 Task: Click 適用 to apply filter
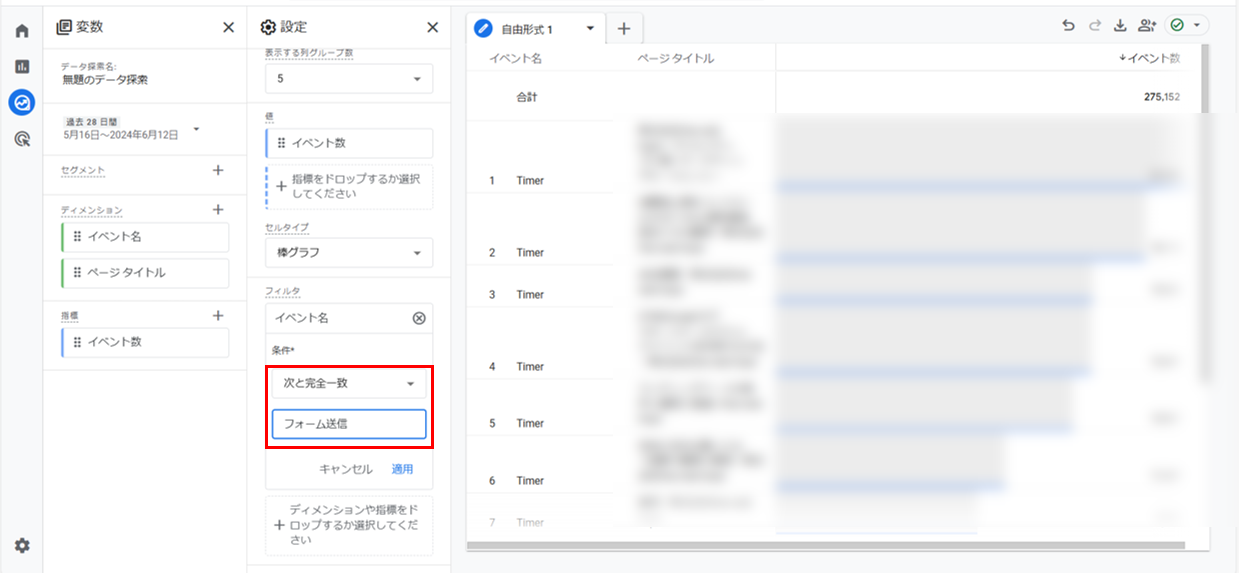[x=402, y=469]
